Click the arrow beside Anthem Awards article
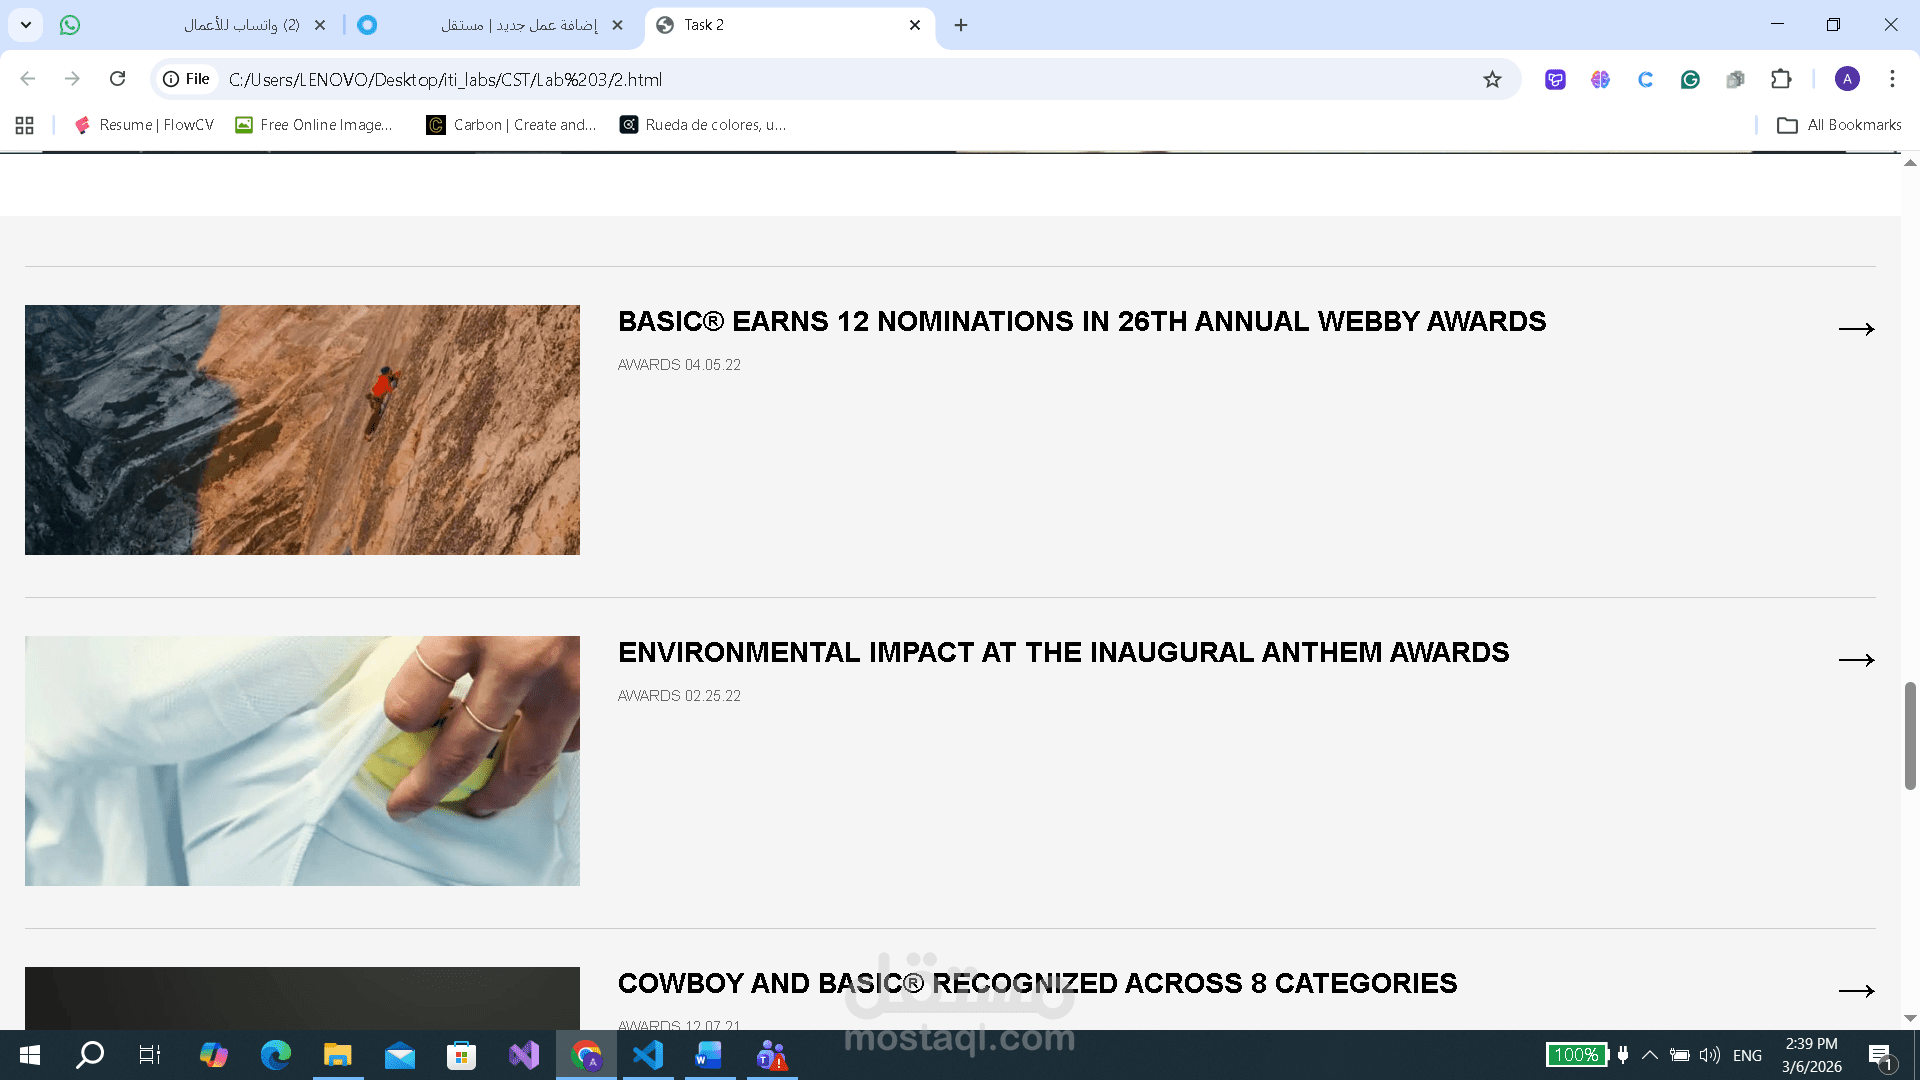 coord(1856,660)
